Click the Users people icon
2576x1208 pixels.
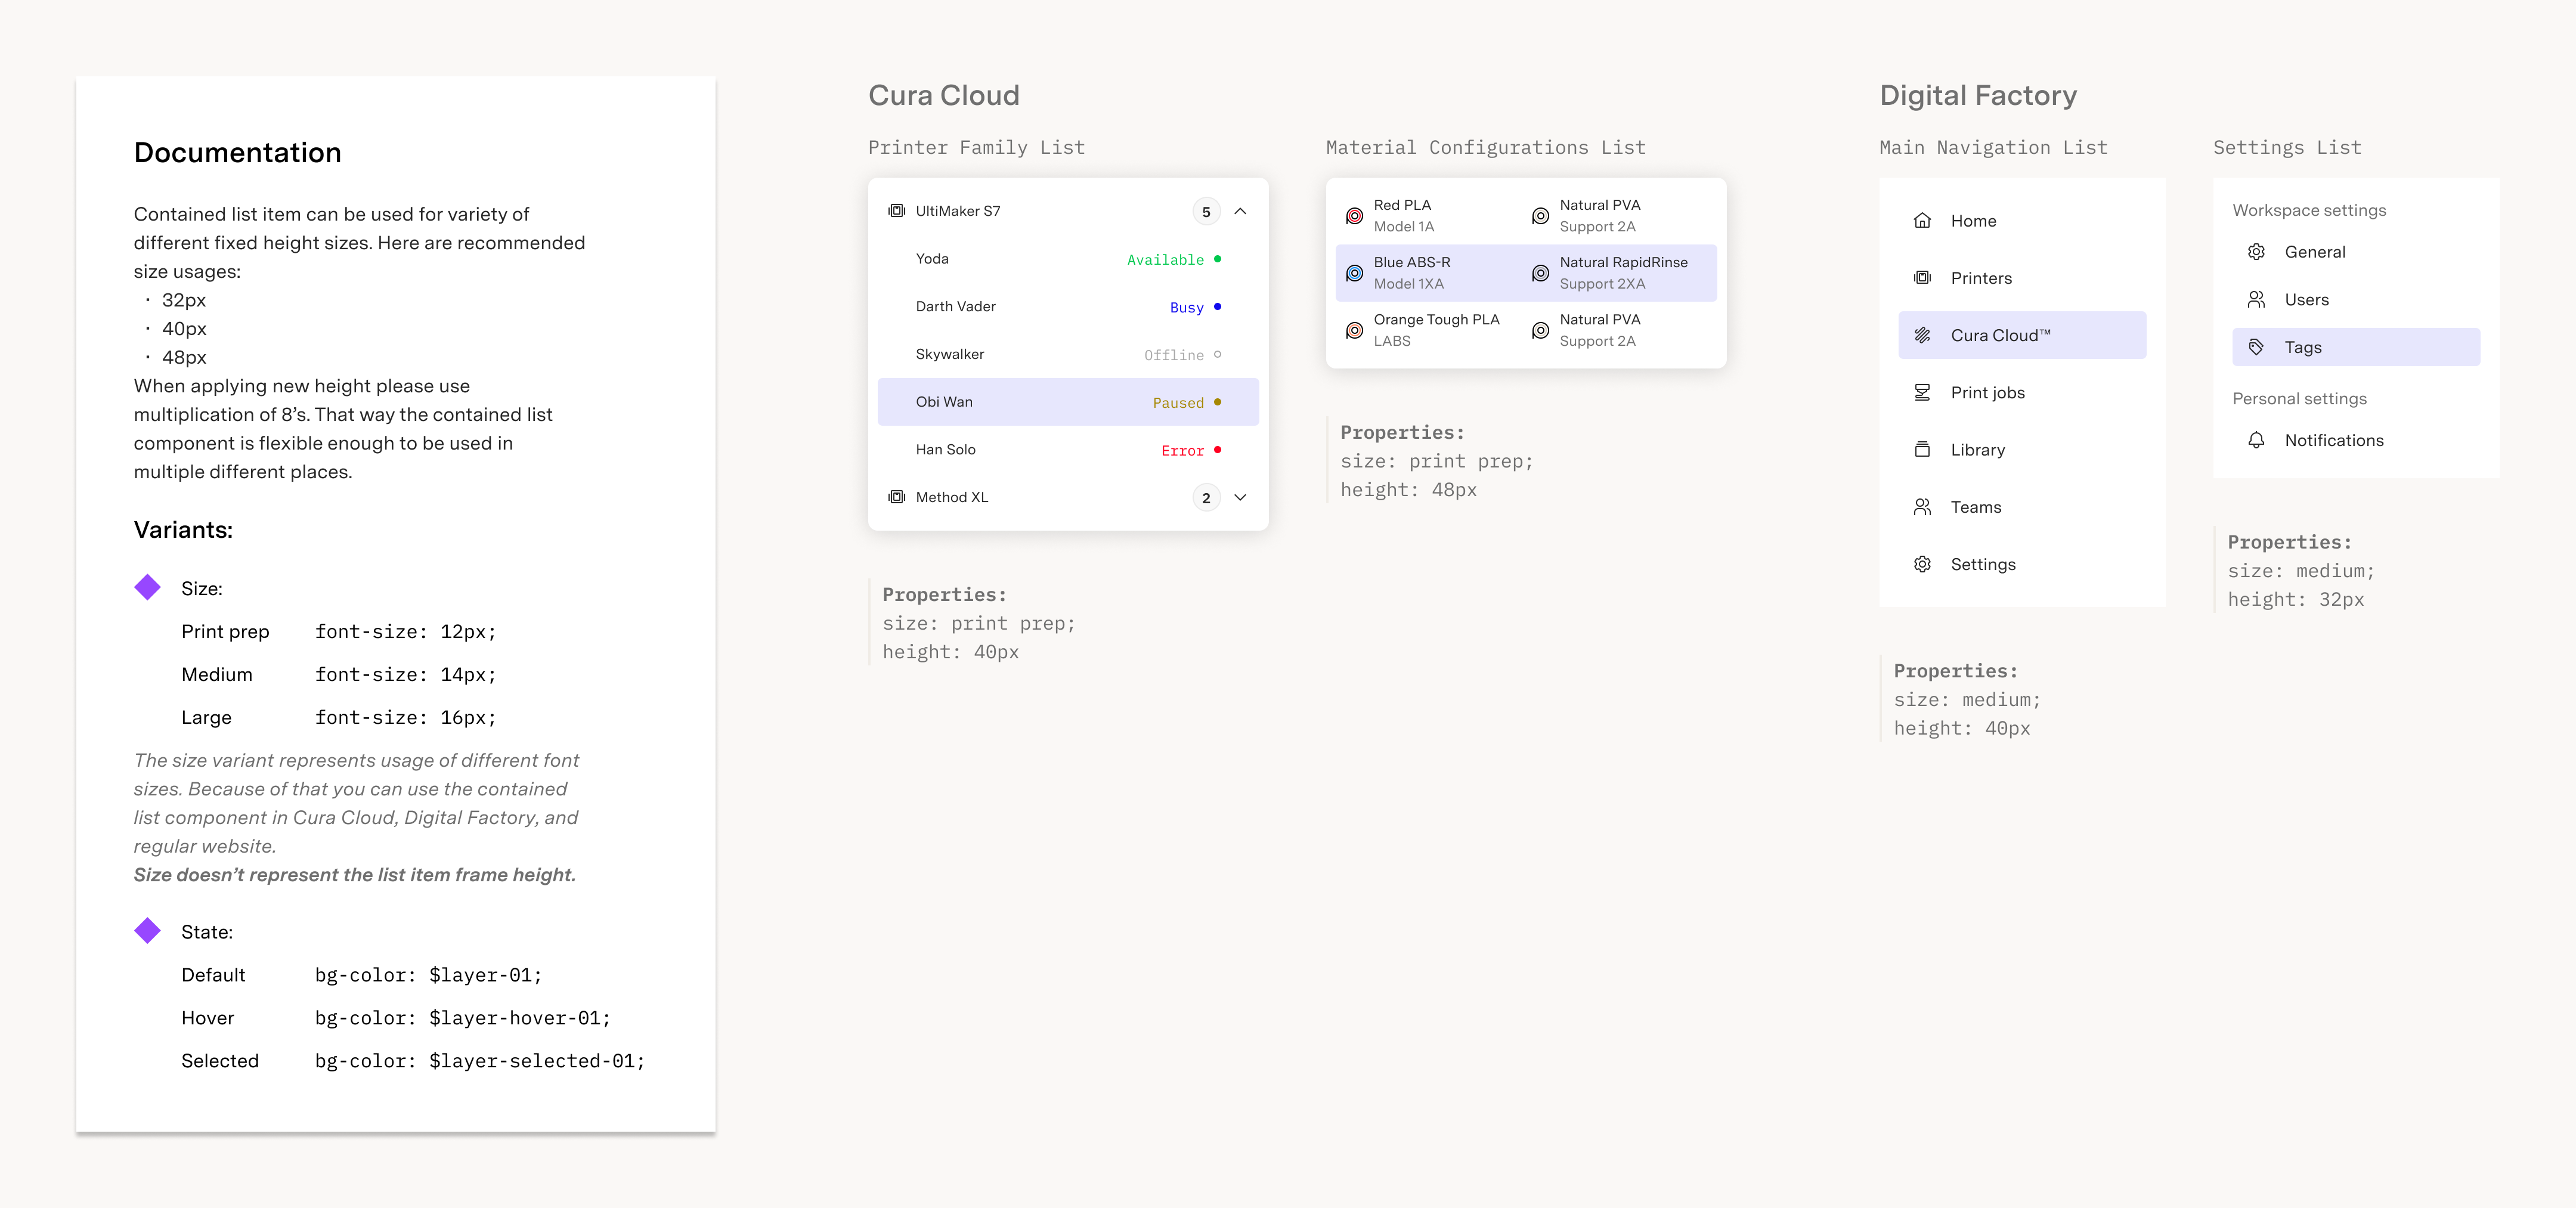pyautogui.click(x=2256, y=300)
